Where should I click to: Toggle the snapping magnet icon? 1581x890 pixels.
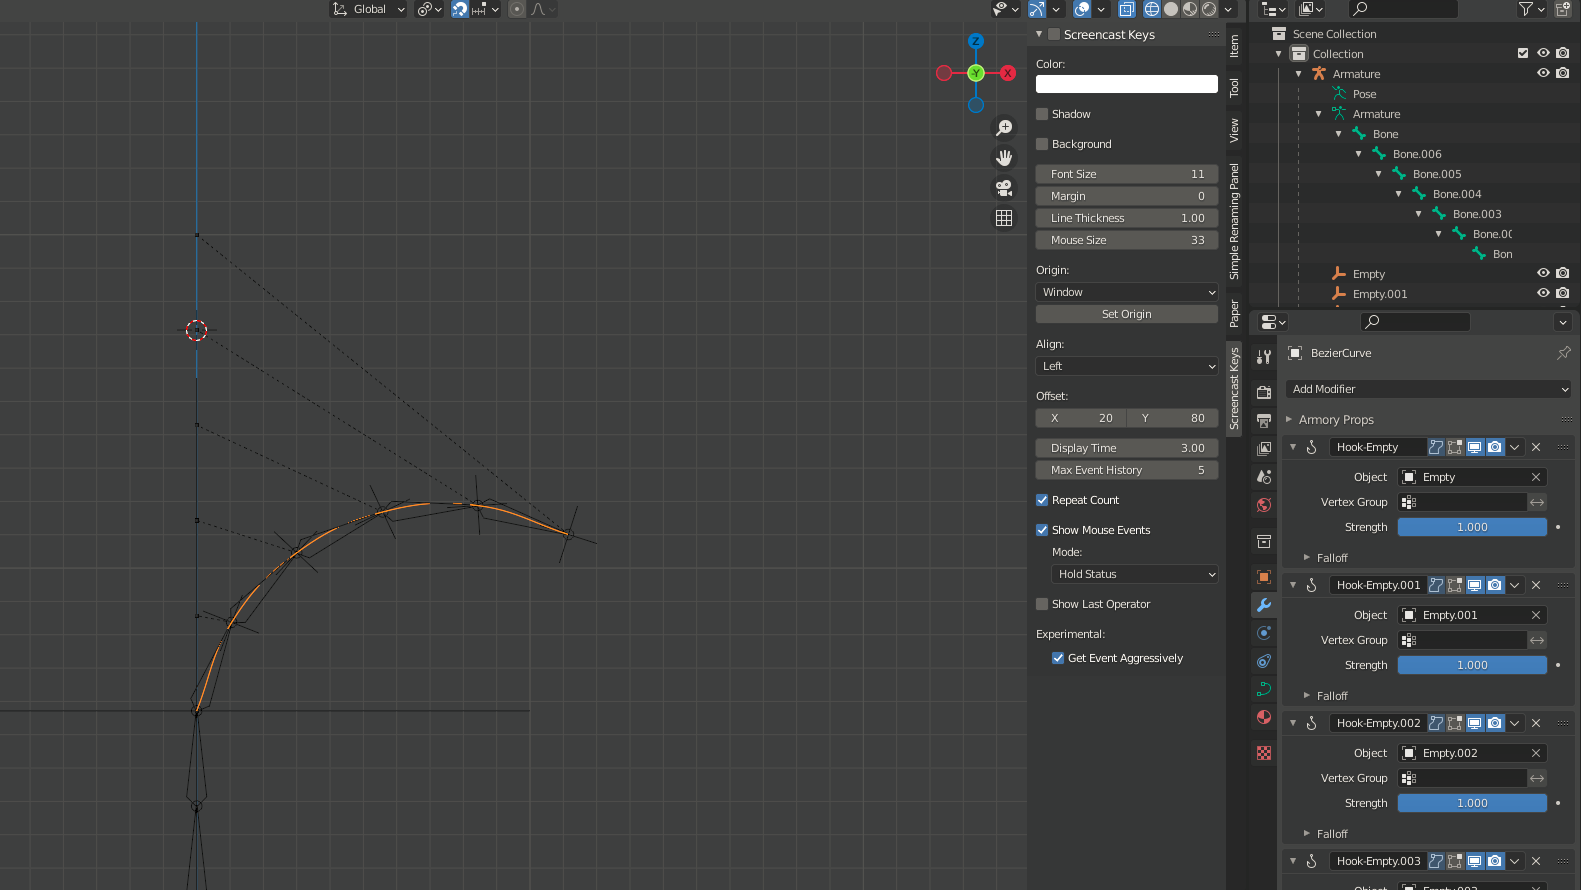[460, 9]
